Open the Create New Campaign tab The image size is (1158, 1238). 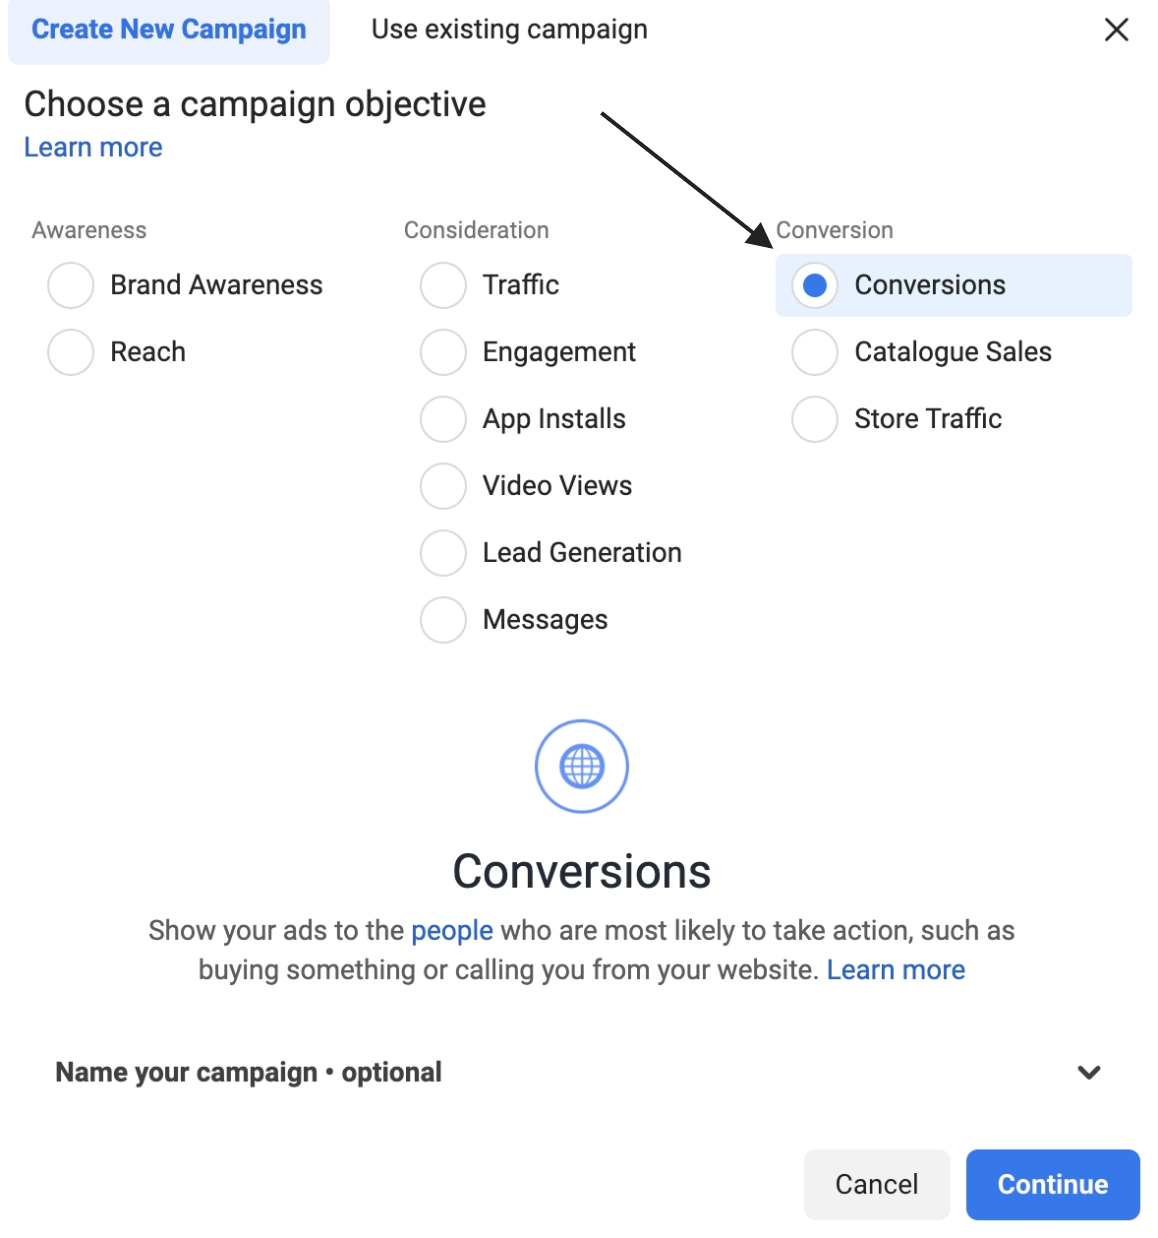pyautogui.click(x=169, y=30)
